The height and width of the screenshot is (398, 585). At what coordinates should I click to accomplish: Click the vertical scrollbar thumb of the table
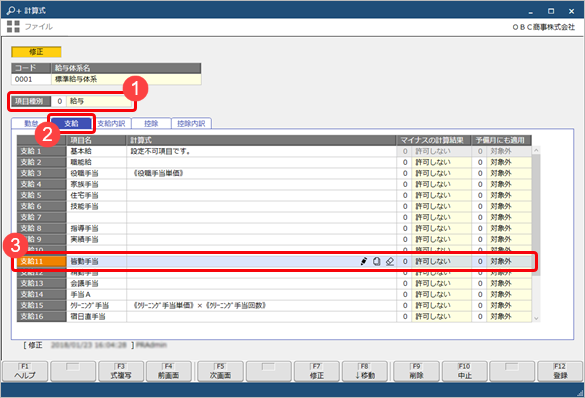tap(536, 214)
